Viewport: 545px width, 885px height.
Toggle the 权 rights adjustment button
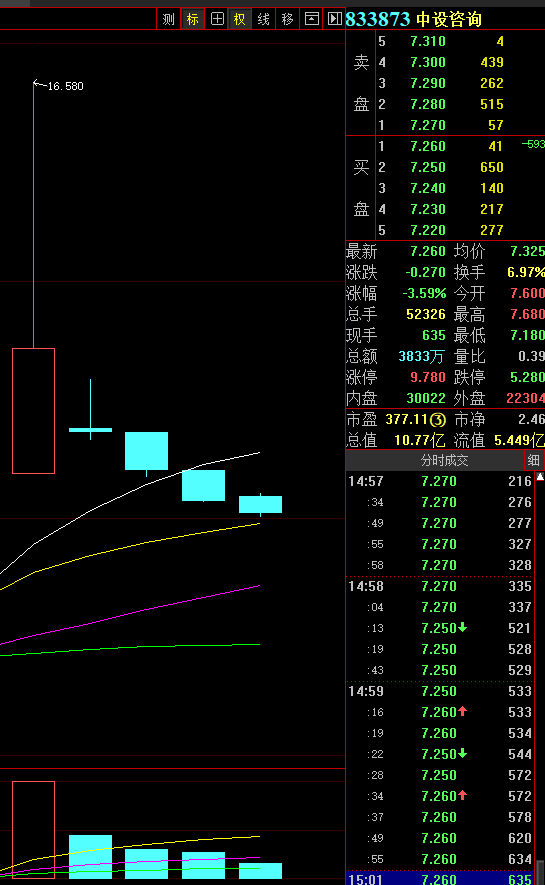tap(240, 19)
